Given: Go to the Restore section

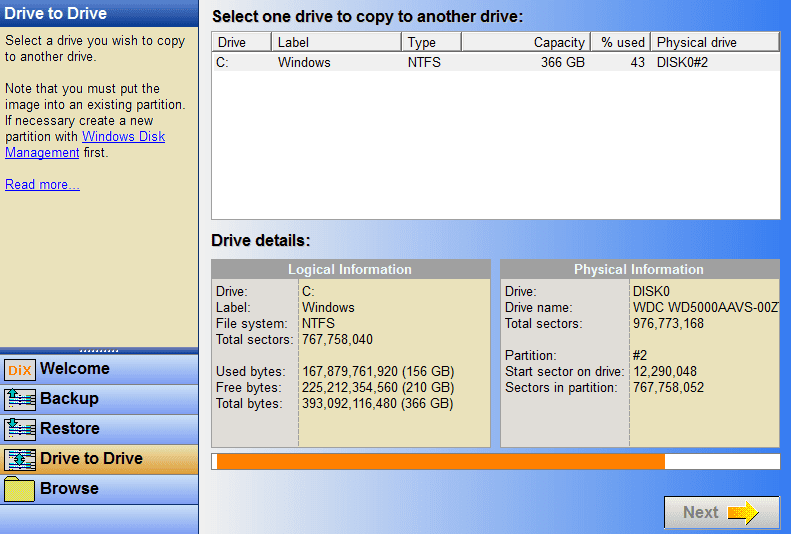Looking at the screenshot, I should tap(70, 429).
